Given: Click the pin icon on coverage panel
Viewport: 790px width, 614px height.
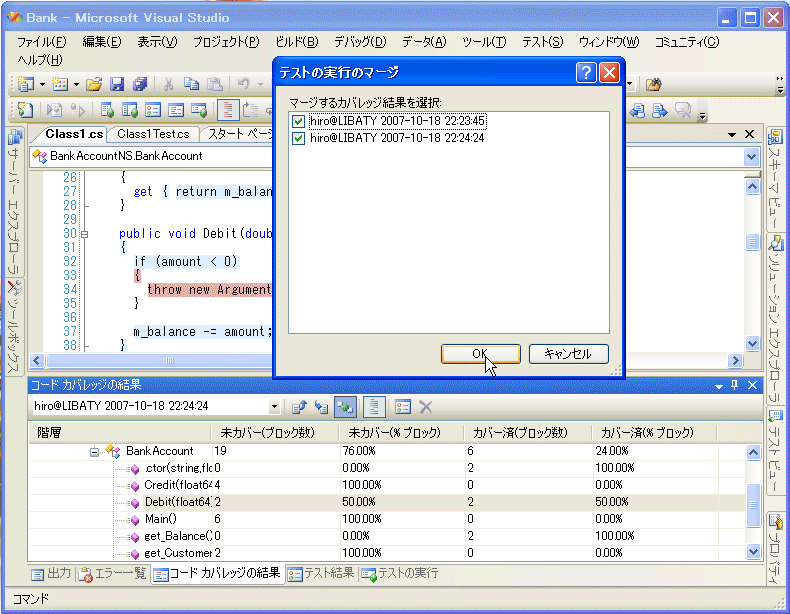Looking at the screenshot, I should coord(735,385).
